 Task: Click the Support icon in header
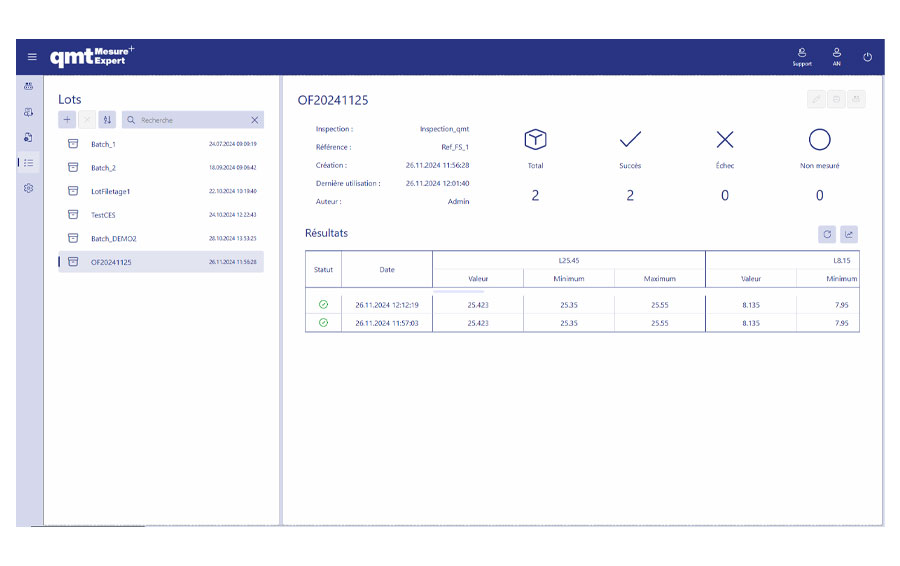point(802,56)
